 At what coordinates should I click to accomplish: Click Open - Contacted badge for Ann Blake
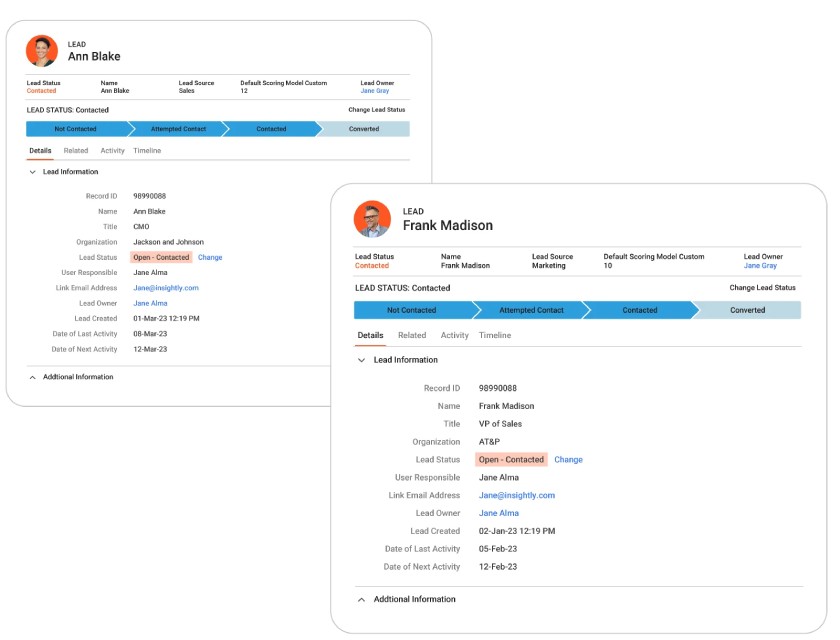(161, 258)
